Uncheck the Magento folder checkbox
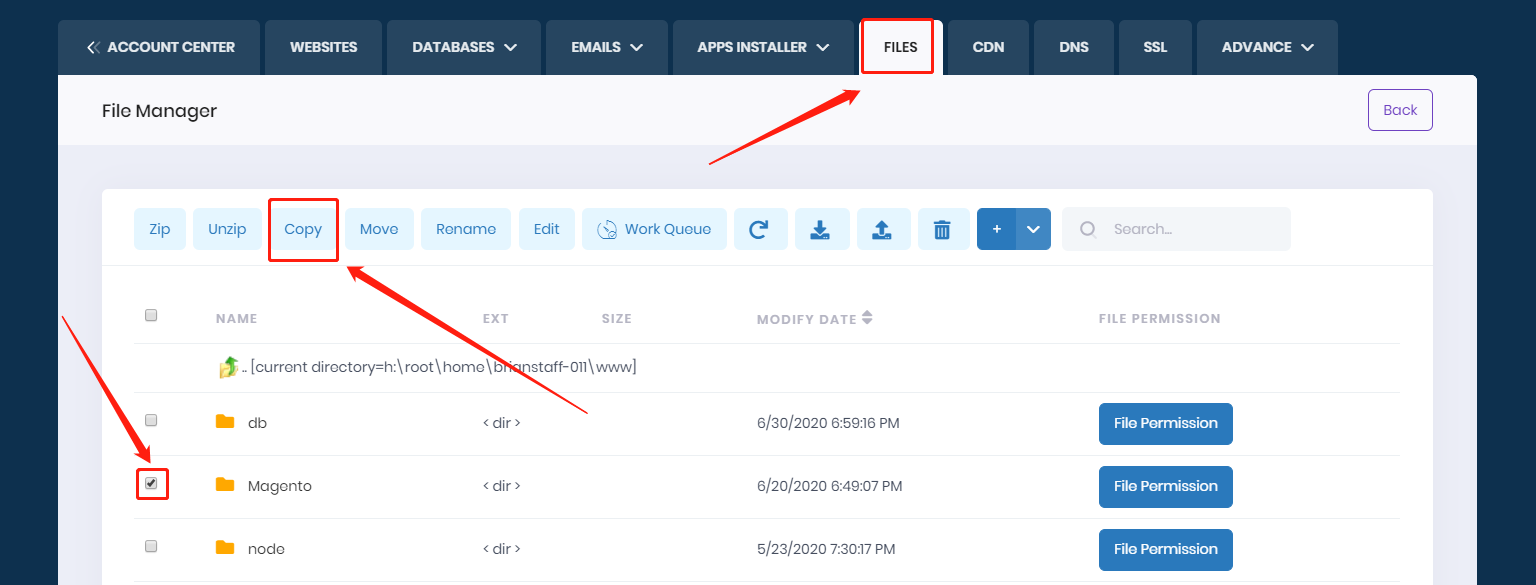Image resolution: width=1536 pixels, height=585 pixels. (151, 484)
